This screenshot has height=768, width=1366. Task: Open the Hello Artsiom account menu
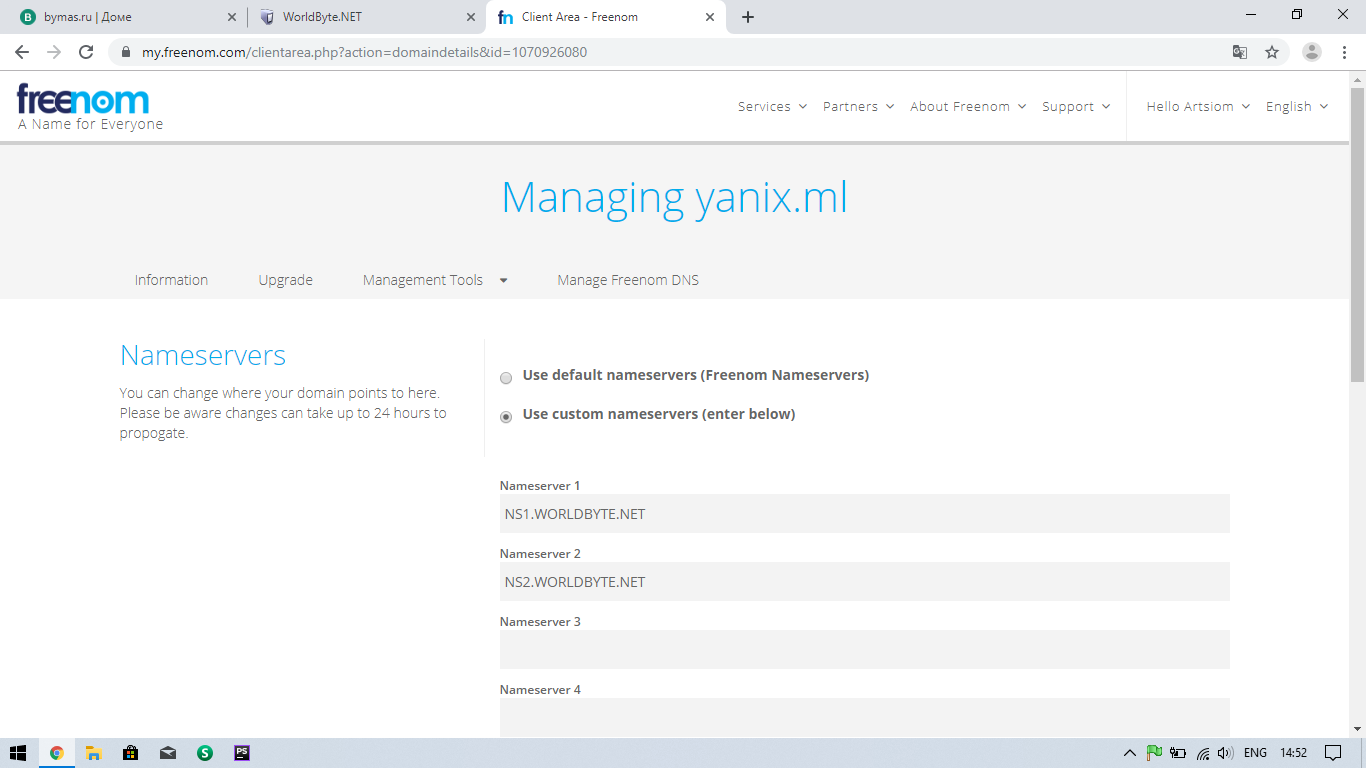1197,106
